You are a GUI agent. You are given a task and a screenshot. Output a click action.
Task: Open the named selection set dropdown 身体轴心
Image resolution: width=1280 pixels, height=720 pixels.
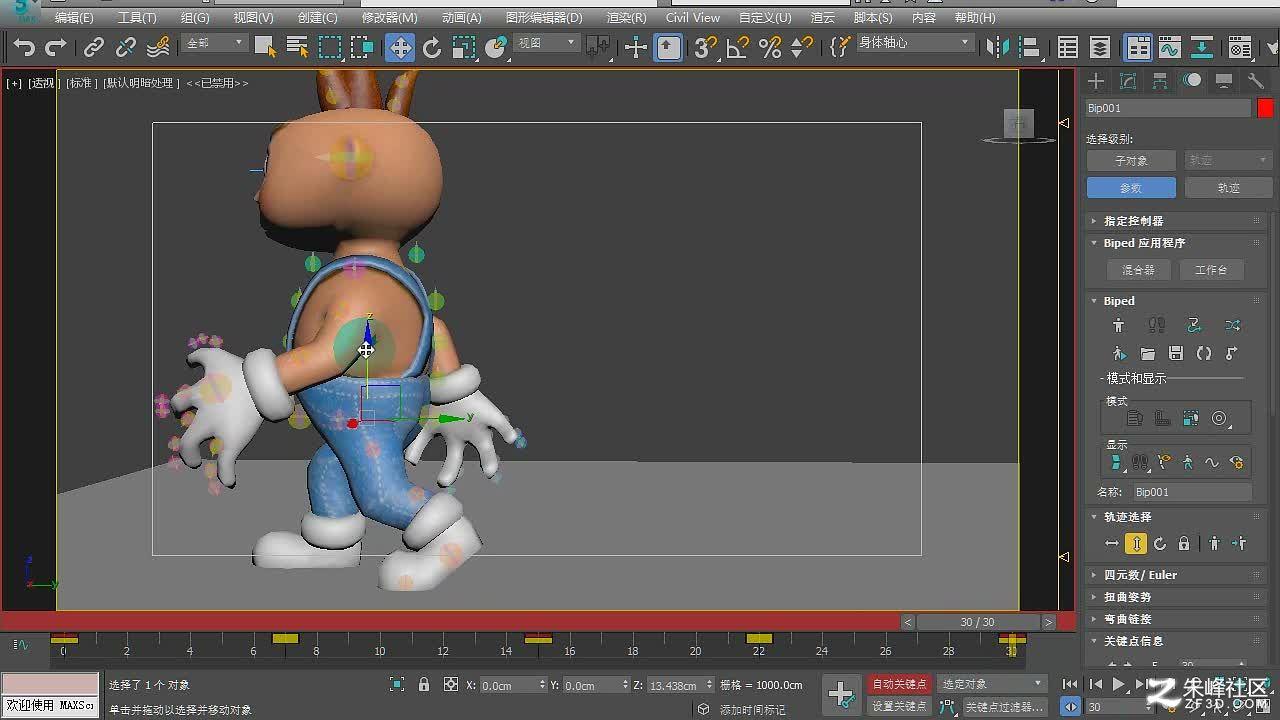pos(914,43)
